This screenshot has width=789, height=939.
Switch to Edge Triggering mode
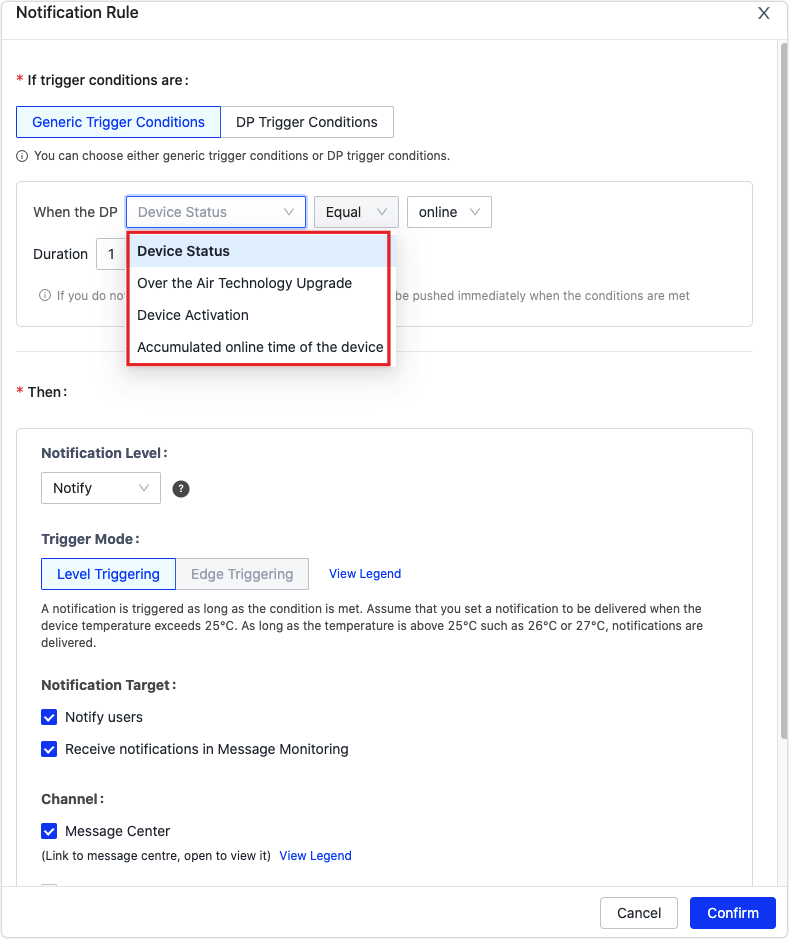(x=242, y=574)
